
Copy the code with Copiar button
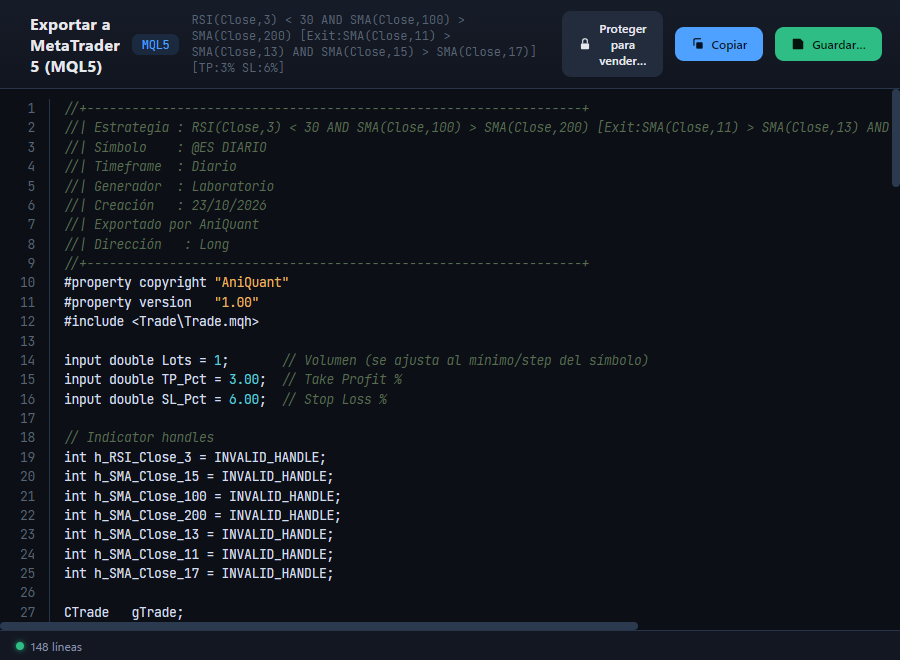click(719, 44)
